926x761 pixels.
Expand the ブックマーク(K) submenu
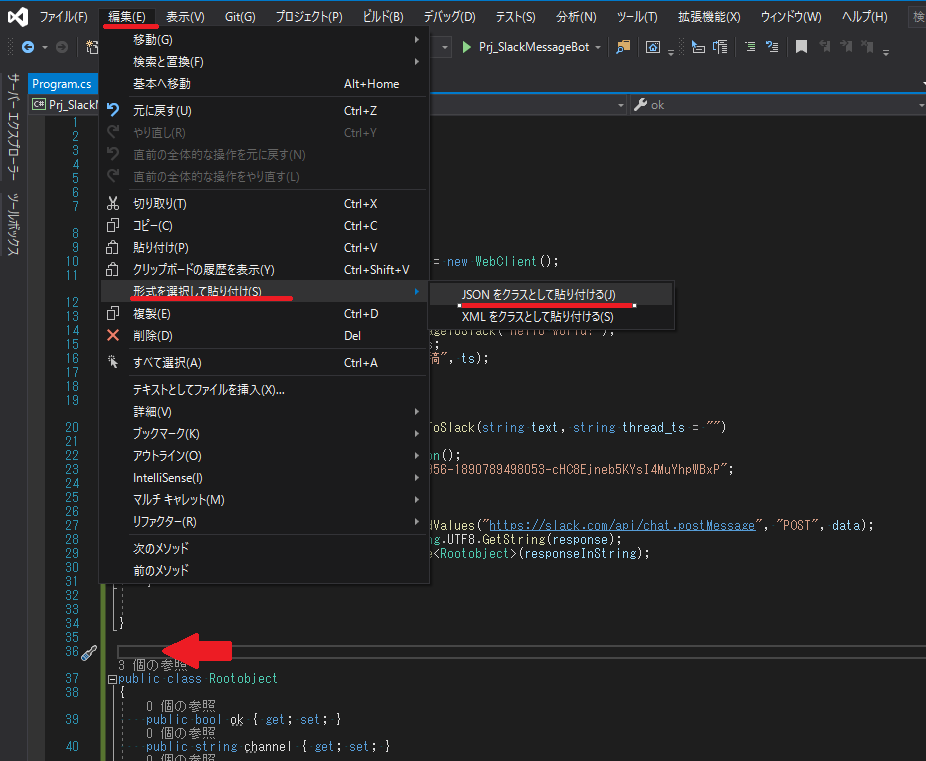pos(264,433)
